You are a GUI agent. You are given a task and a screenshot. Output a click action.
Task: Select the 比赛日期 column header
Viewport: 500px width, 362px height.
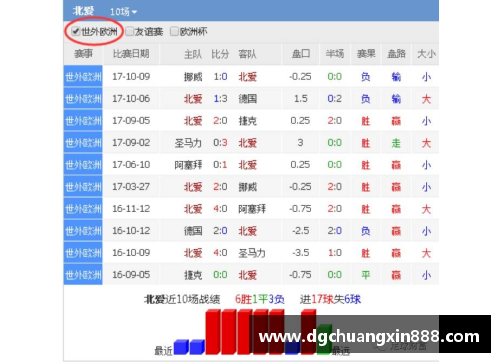point(131,54)
